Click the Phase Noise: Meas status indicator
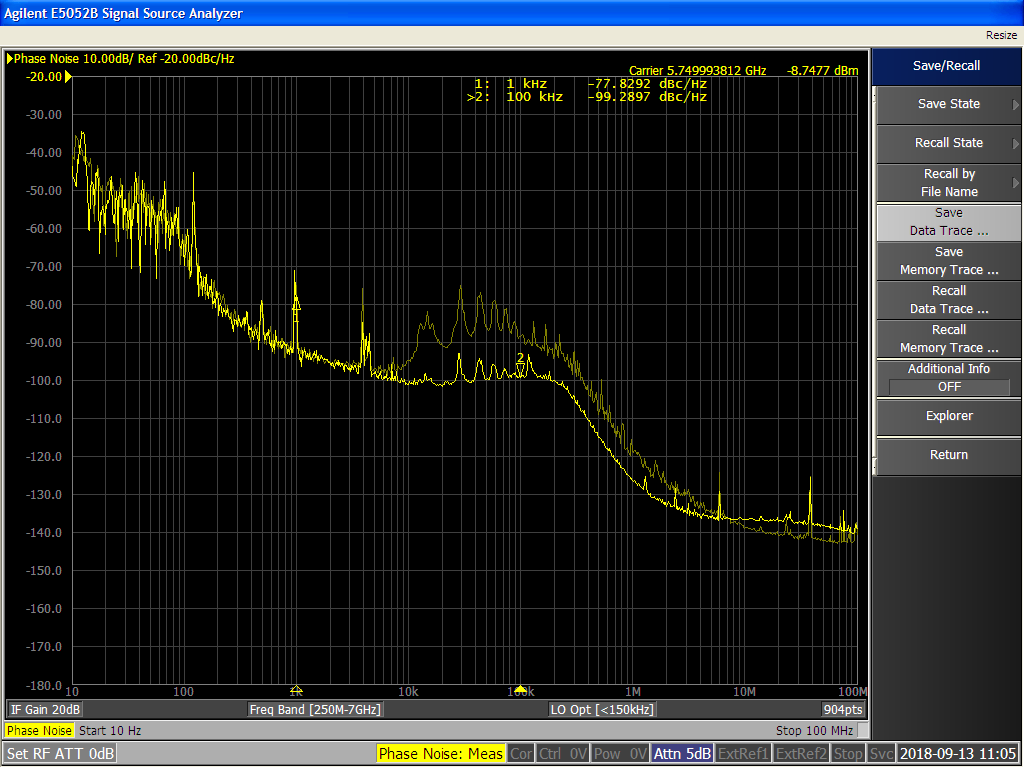This screenshot has height=768, width=1024. (441, 754)
